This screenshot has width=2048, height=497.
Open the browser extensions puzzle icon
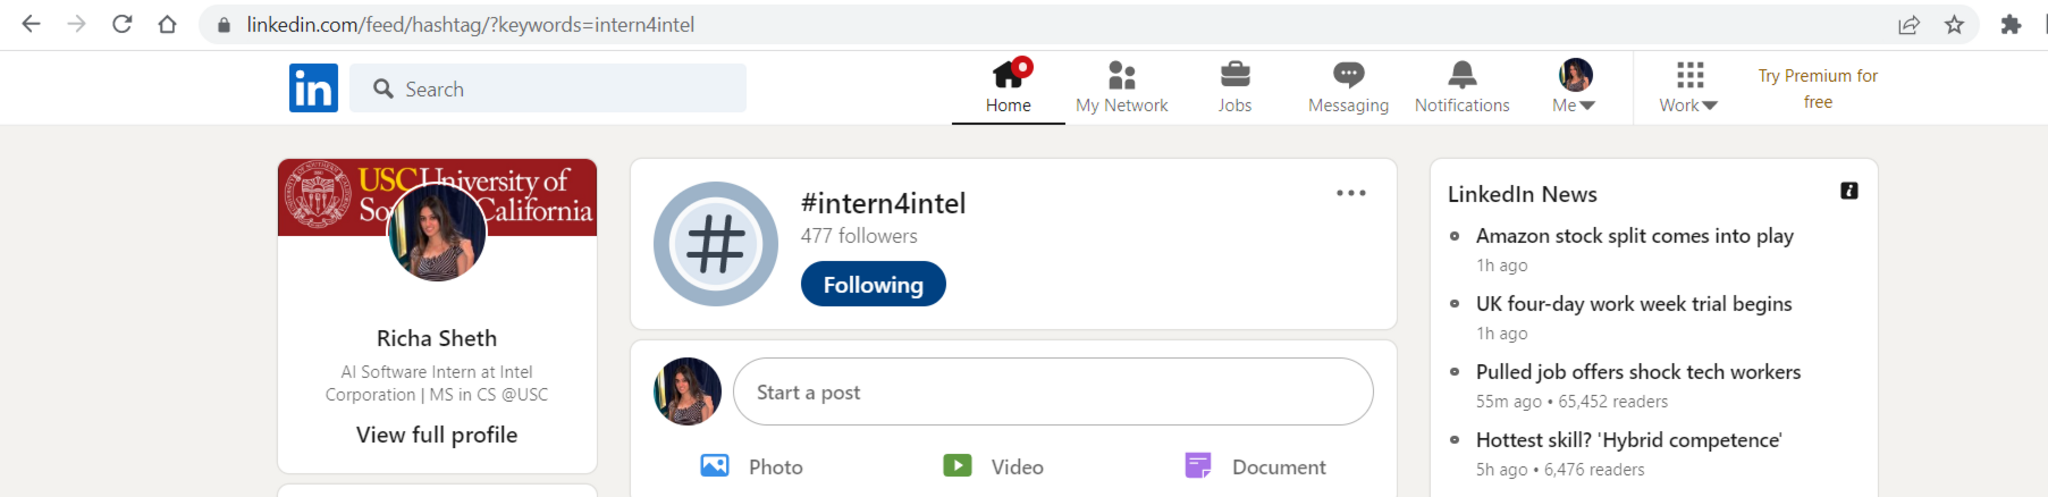(2010, 25)
